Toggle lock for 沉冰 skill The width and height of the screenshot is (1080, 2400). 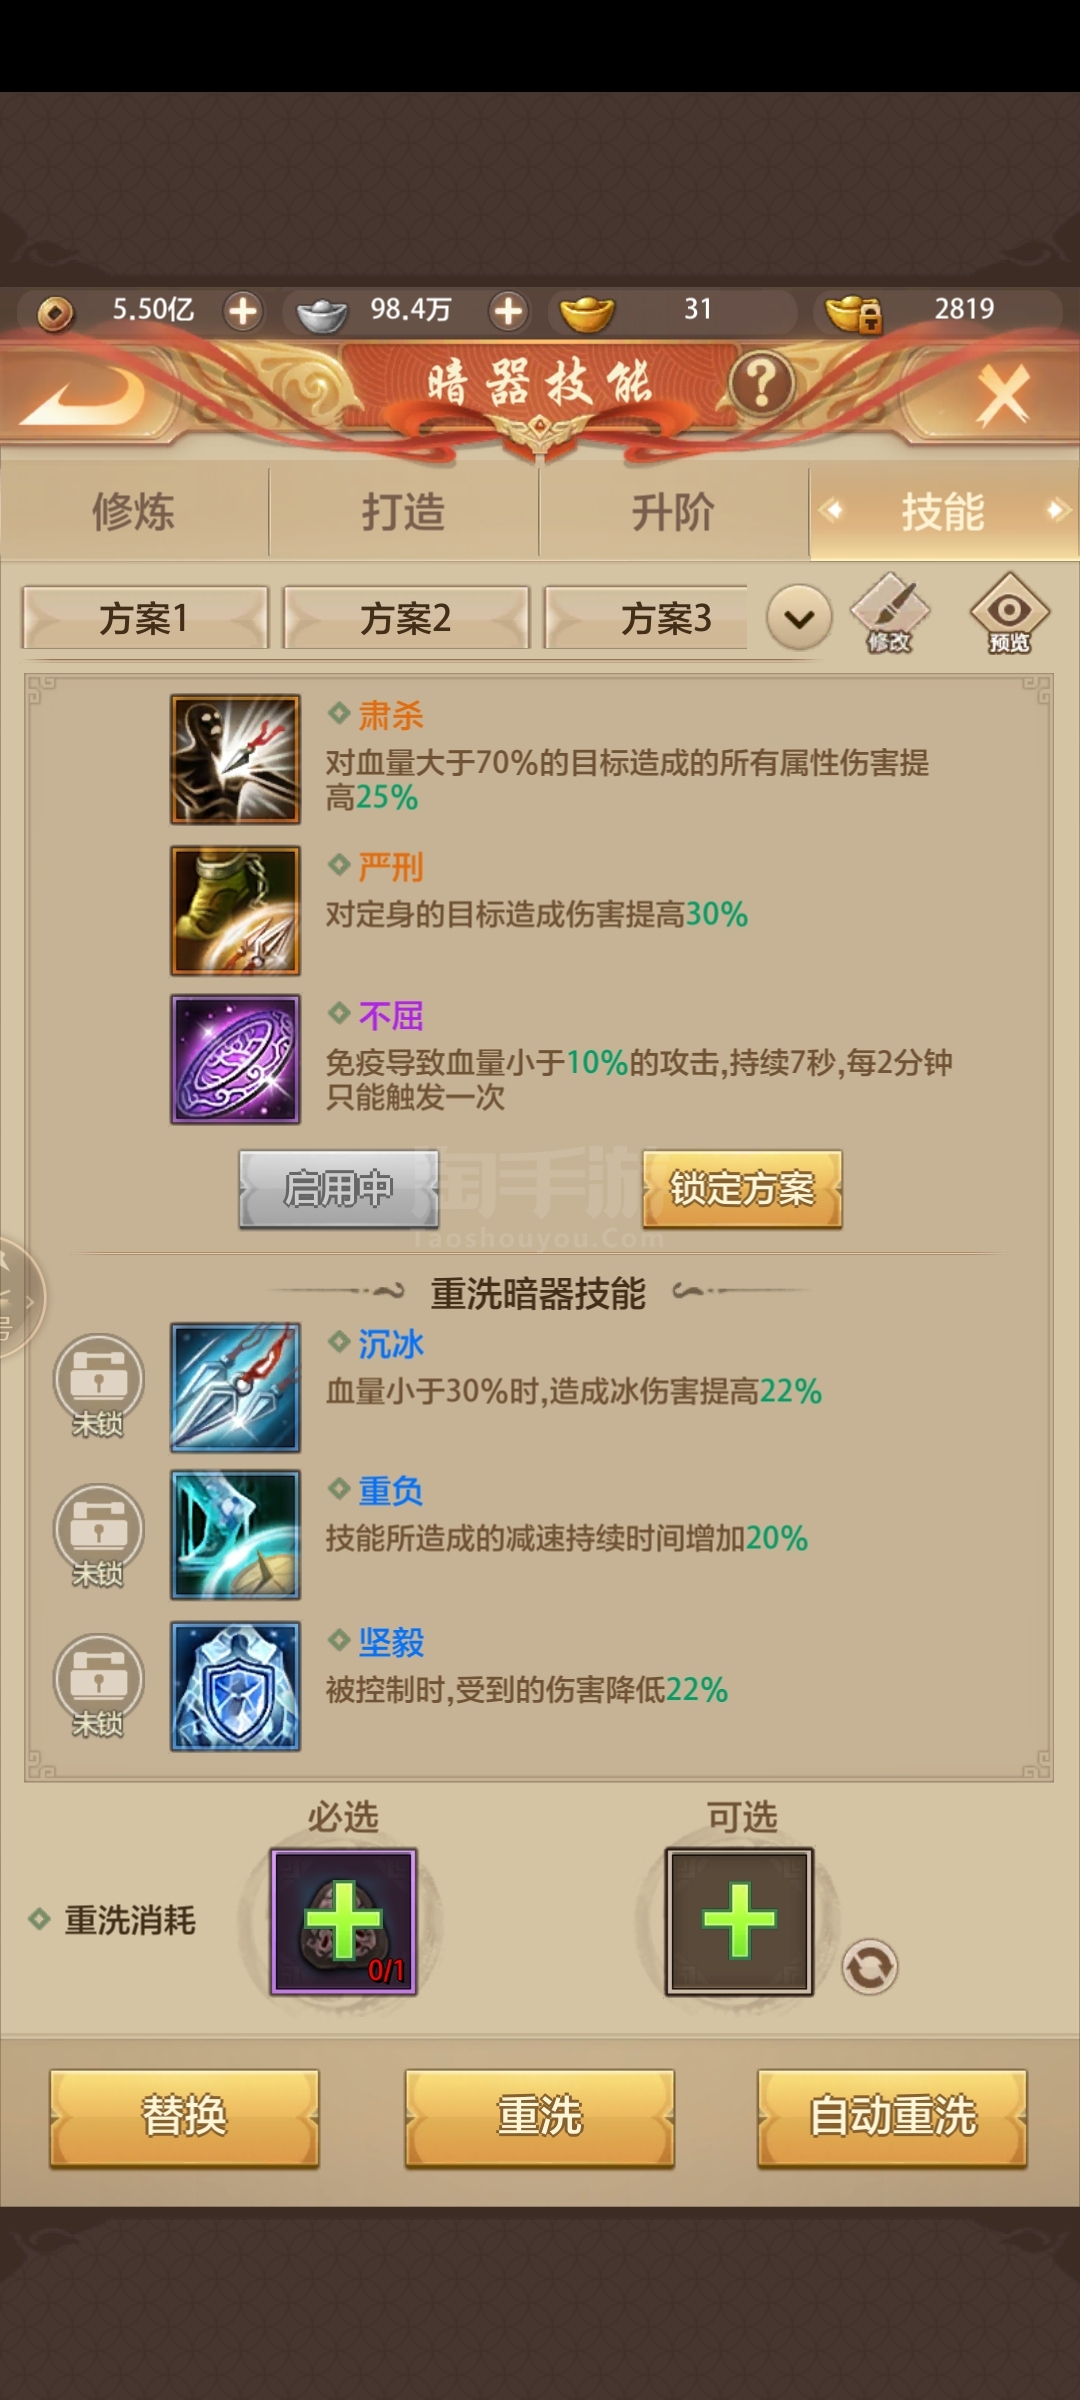pos(98,1385)
